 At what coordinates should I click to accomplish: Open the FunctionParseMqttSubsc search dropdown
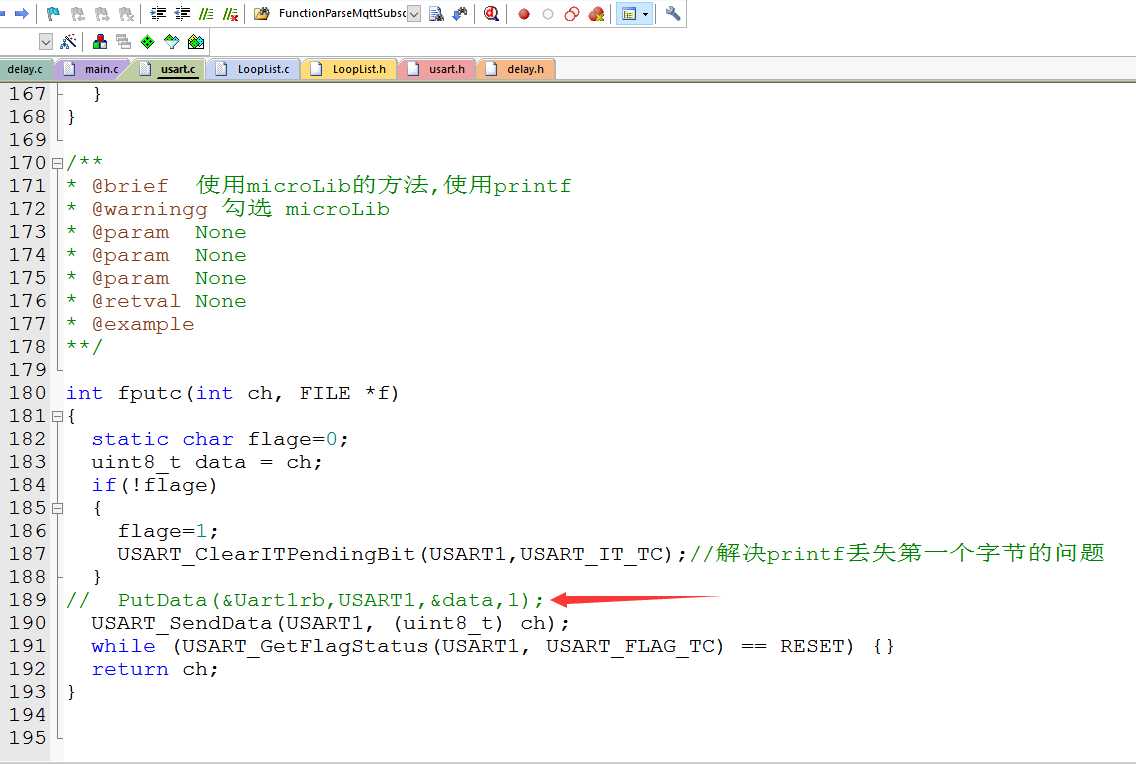point(414,14)
